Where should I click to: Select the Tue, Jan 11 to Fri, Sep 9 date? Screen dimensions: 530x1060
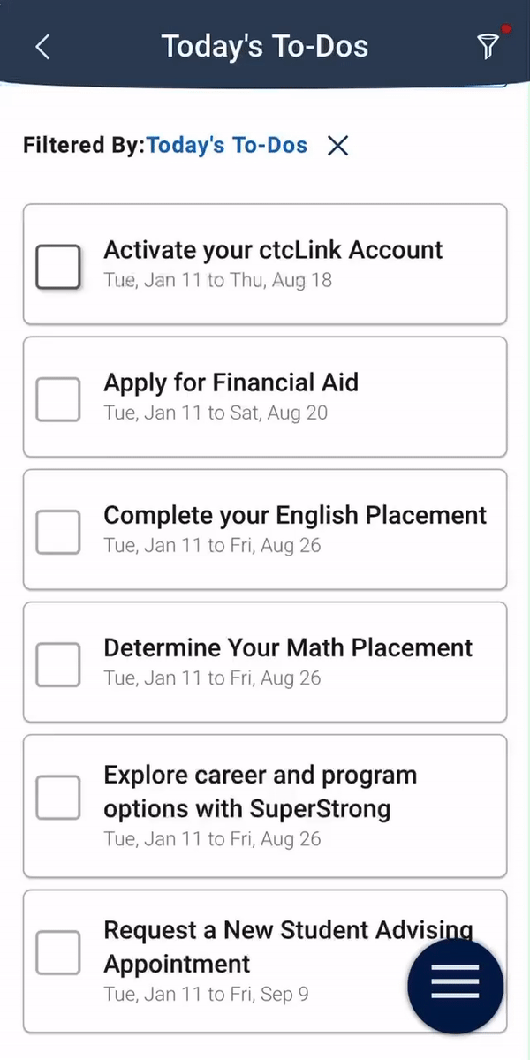[206, 994]
